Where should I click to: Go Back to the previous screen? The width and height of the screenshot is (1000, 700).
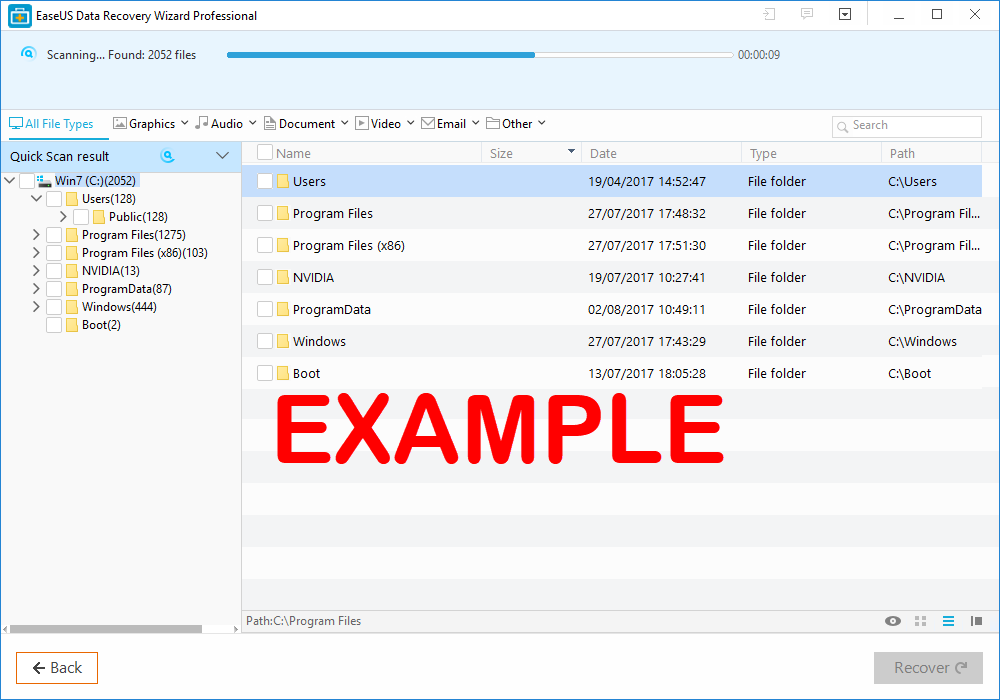[x=57, y=667]
